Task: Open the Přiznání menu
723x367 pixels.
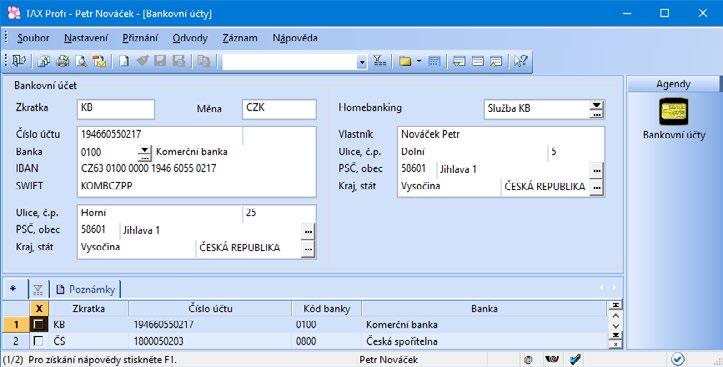Action: coord(140,38)
